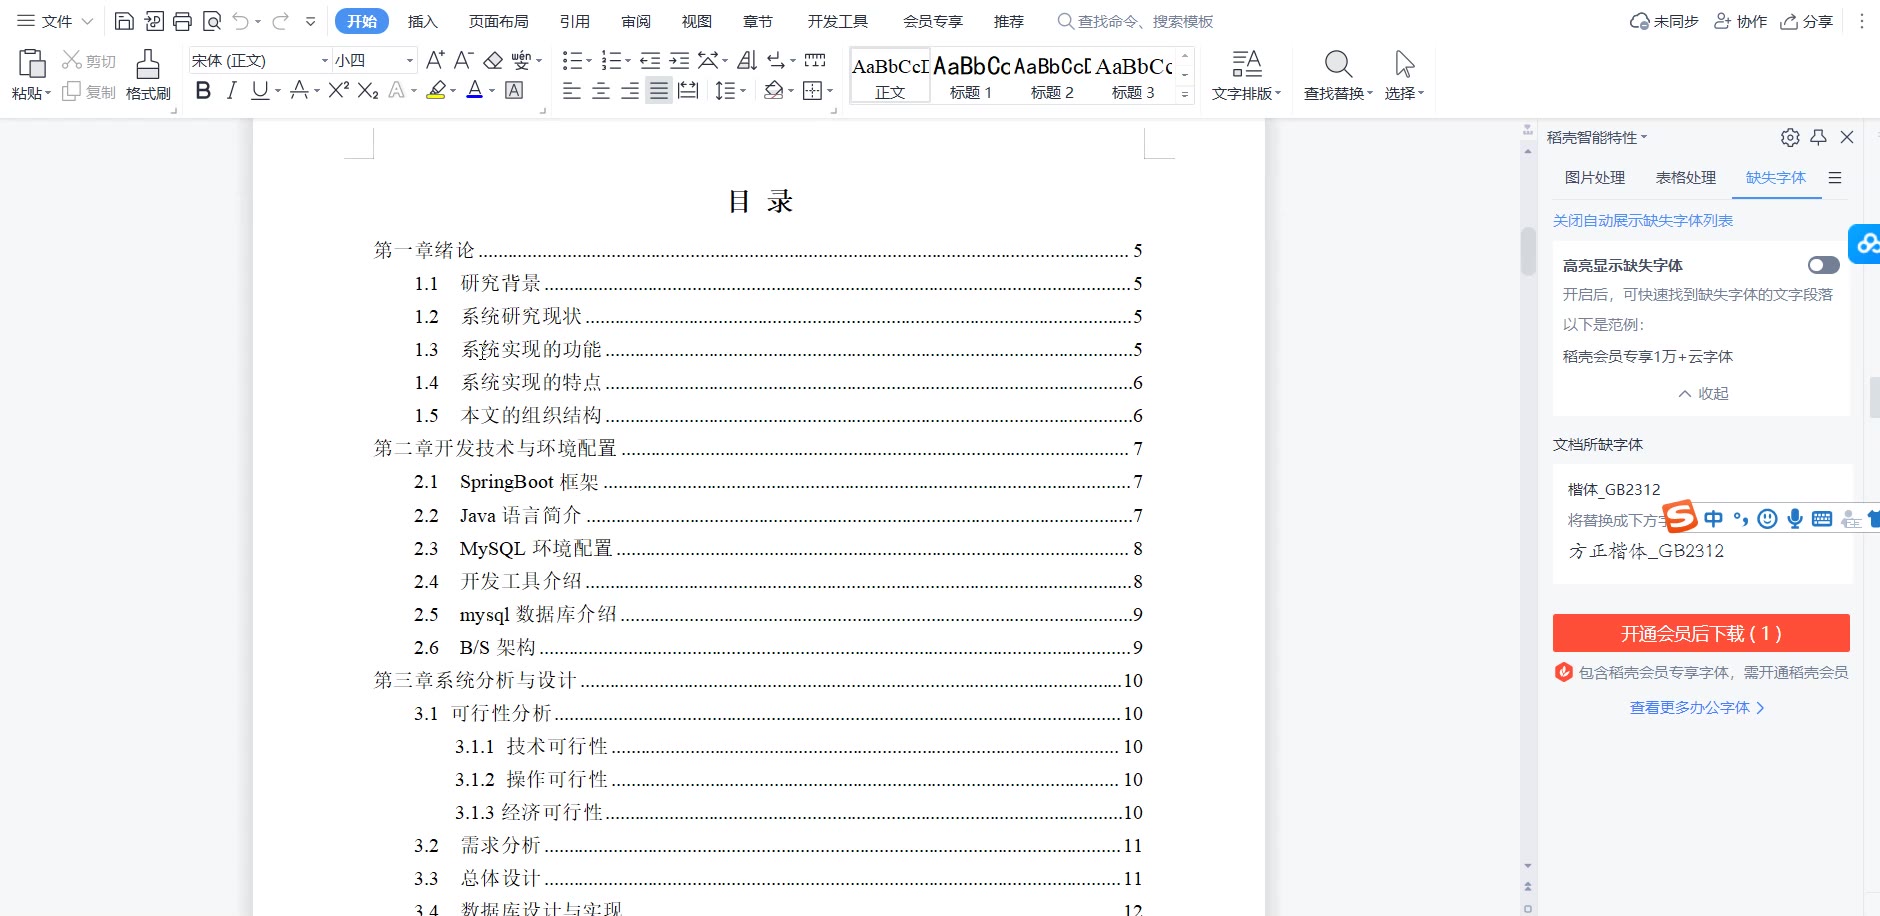
Task: Click the clear formatting eraser icon
Action: [x=493, y=60]
